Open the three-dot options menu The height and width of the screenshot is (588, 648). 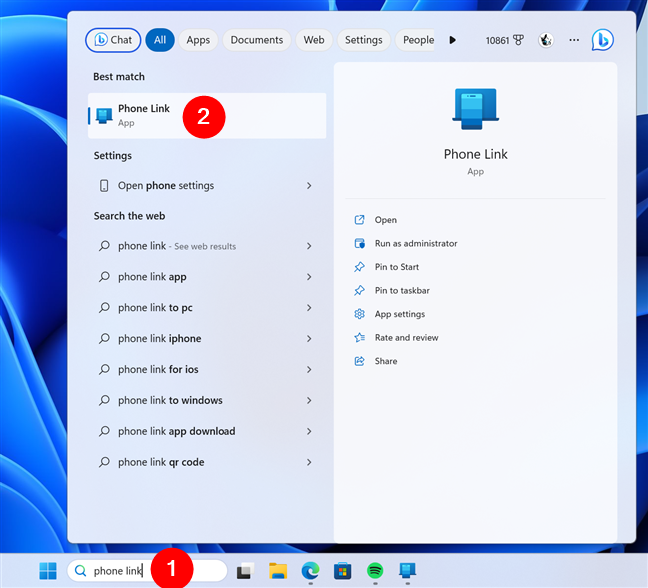574,40
